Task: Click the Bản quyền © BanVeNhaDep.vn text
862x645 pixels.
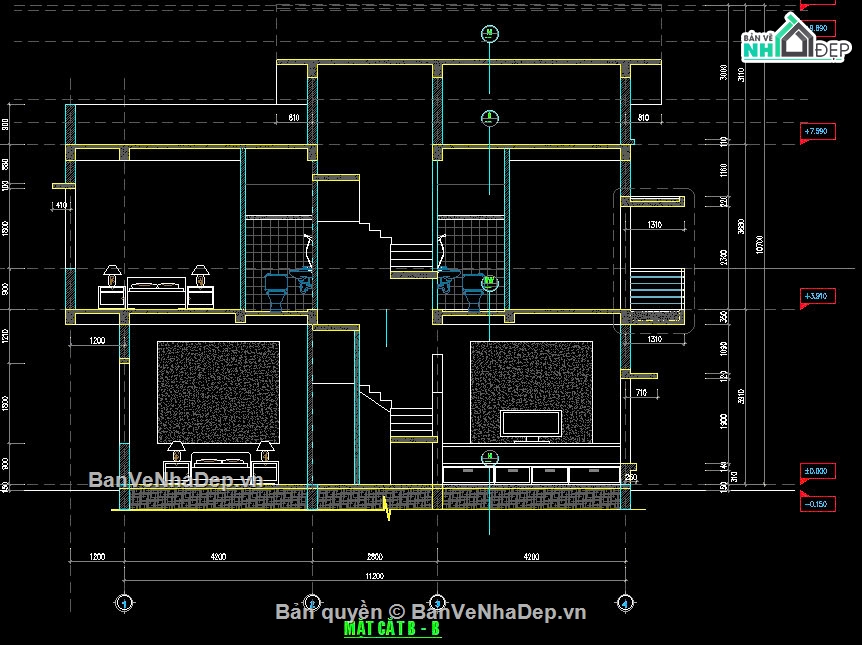Action: 430,612
